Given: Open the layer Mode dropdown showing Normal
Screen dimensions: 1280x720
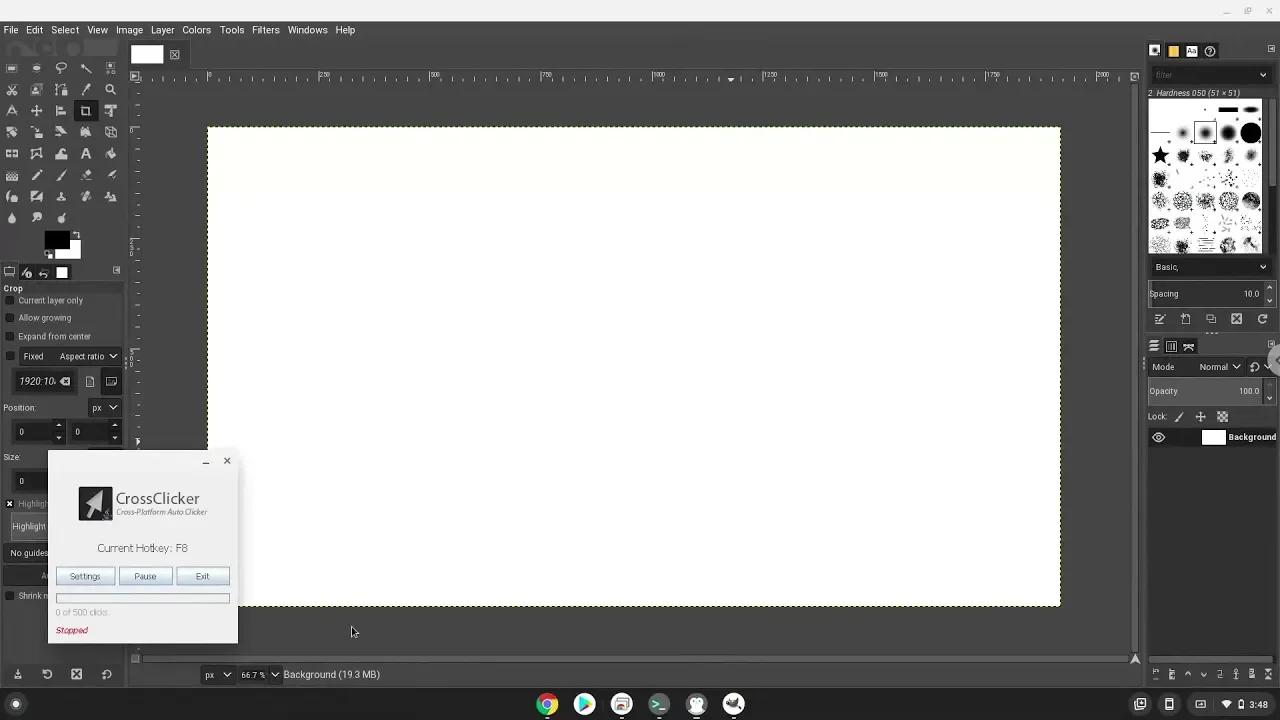Looking at the screenshot, I should click(1218, 366).
